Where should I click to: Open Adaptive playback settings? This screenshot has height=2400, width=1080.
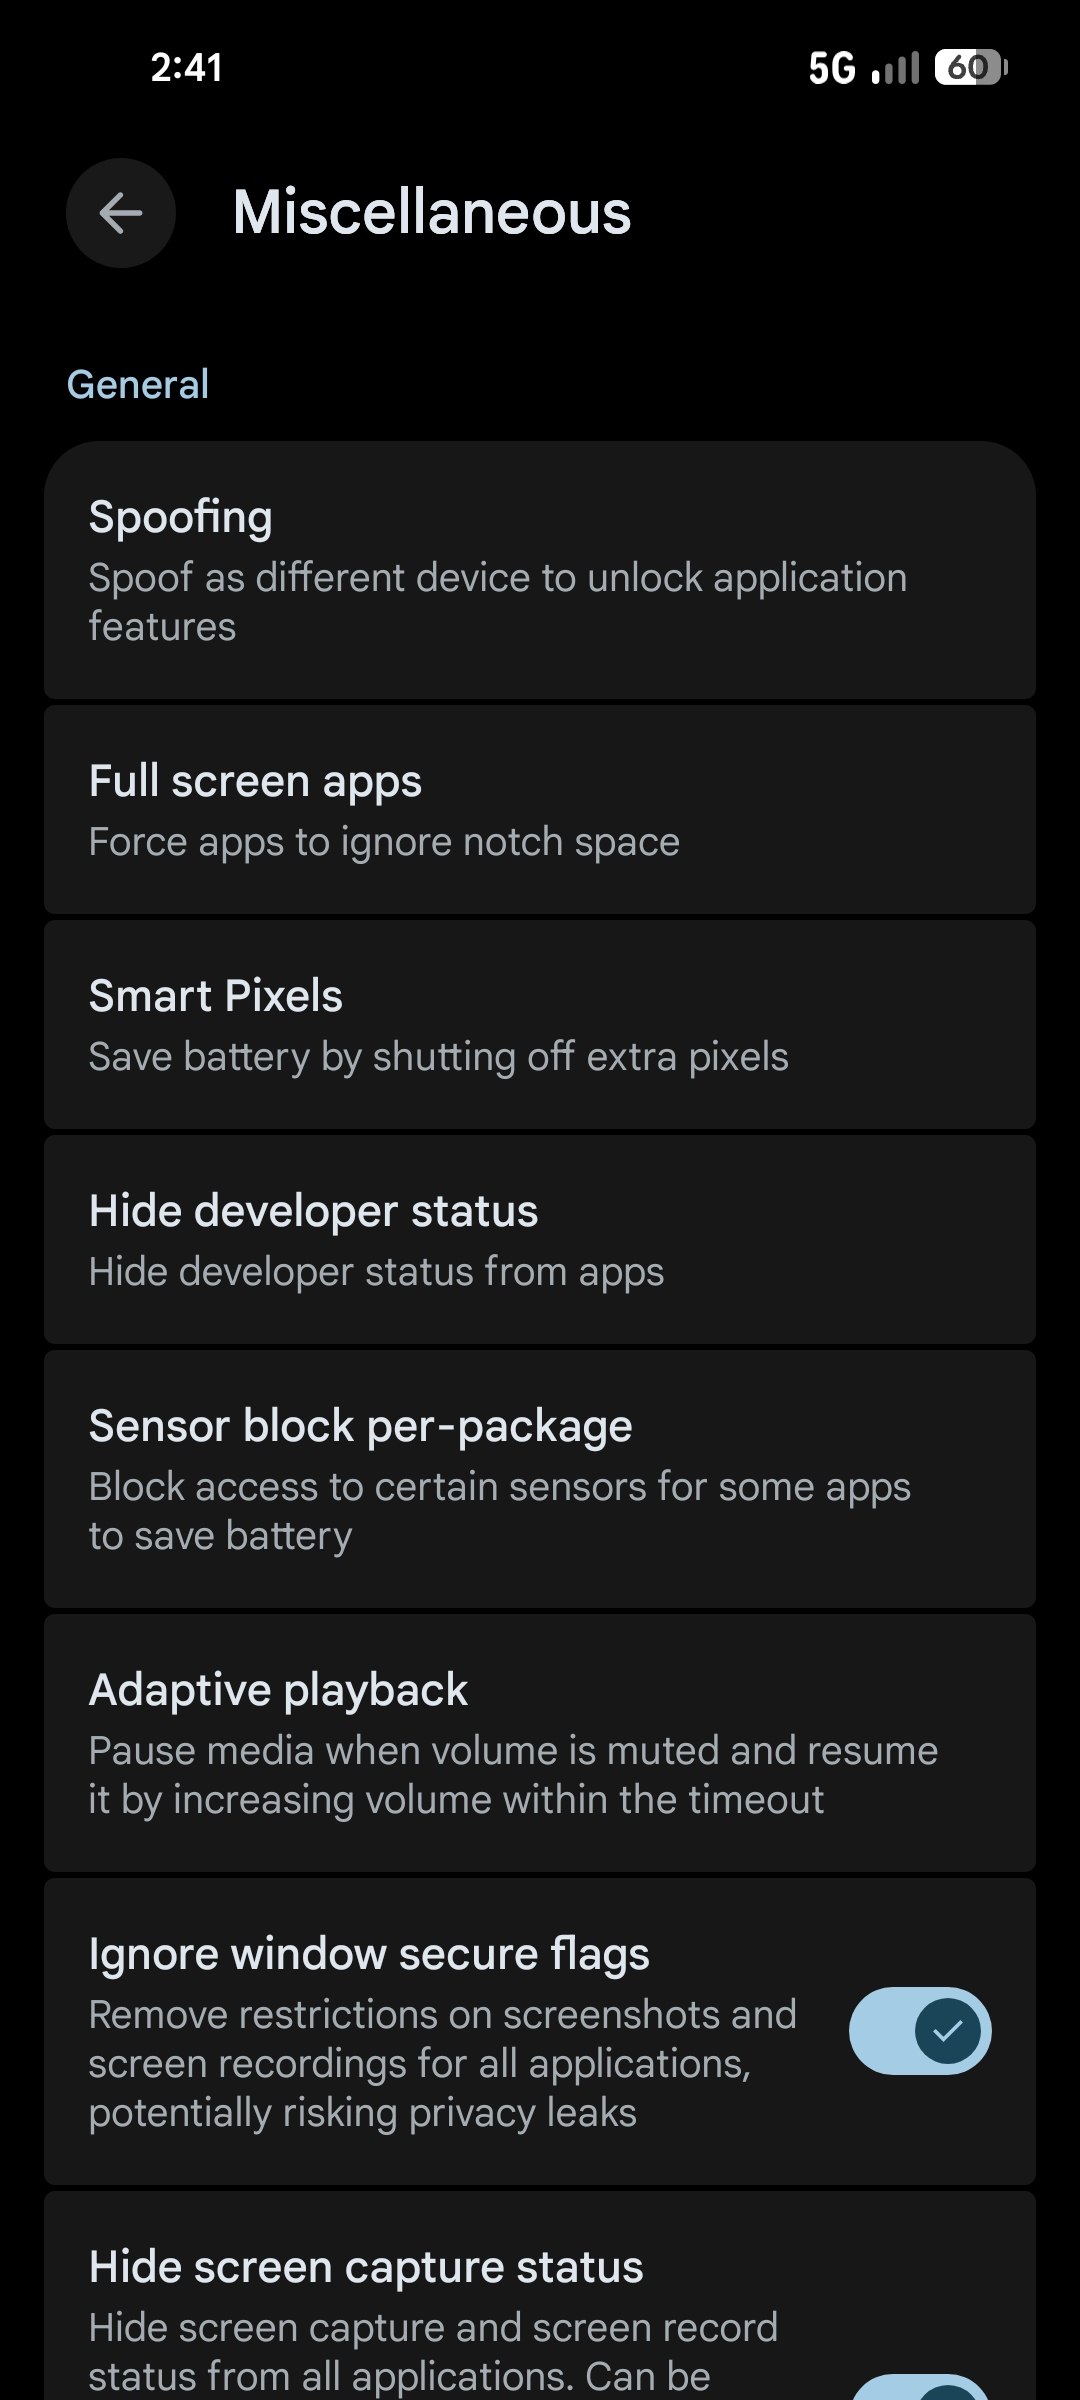click(540, 1743)
